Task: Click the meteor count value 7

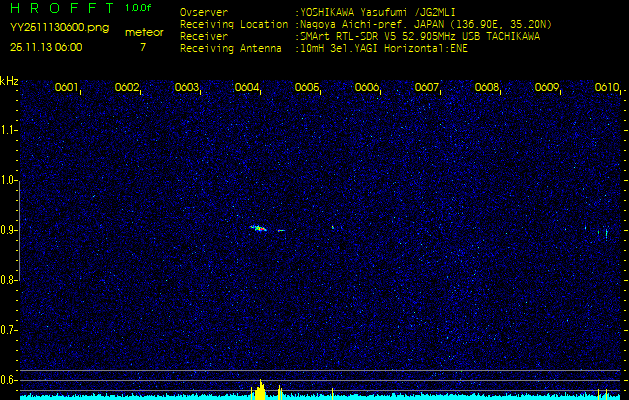Action: pyautogui.click(x=143, y=47)
